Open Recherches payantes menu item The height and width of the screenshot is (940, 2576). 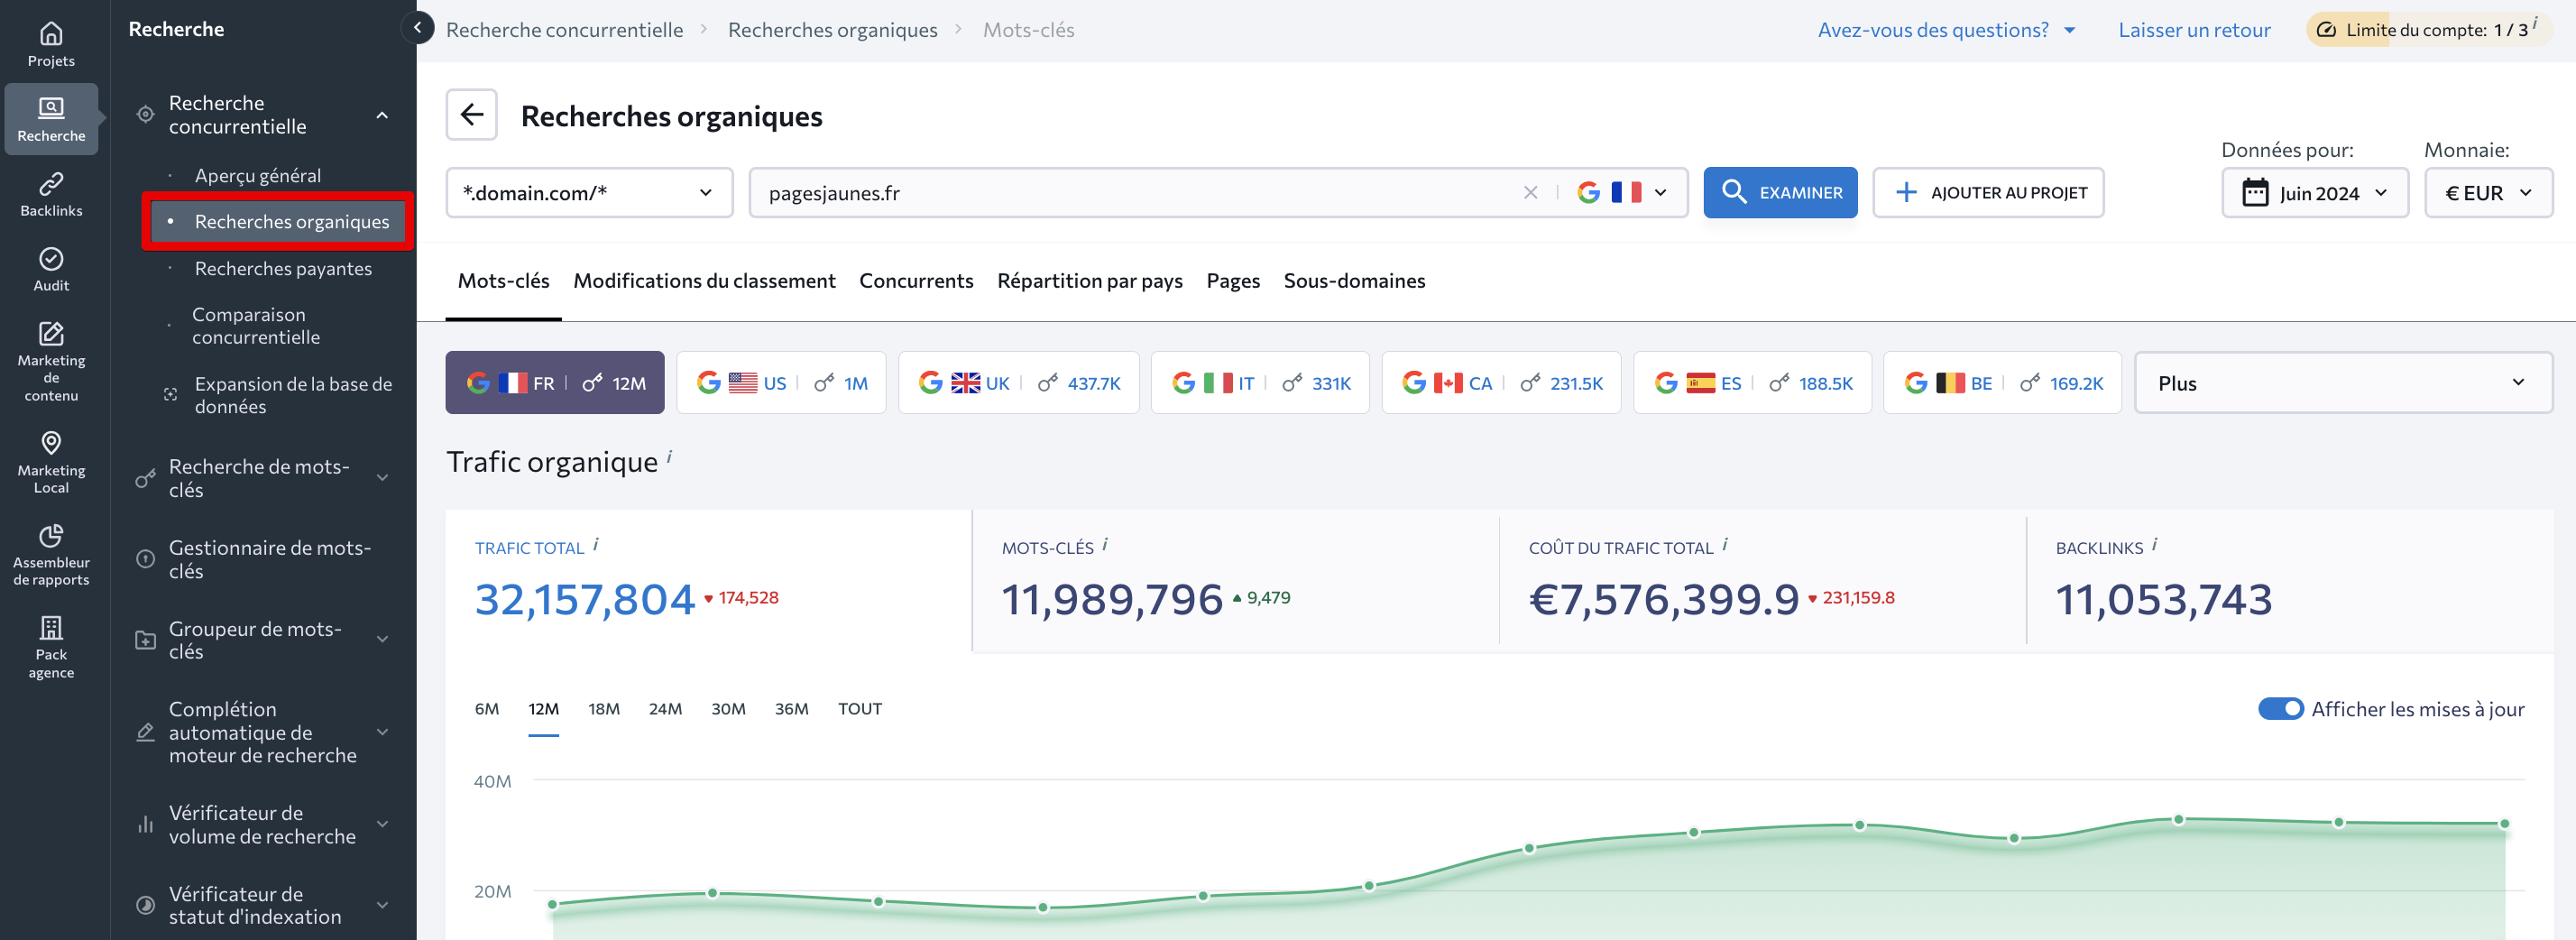(283, 268)
